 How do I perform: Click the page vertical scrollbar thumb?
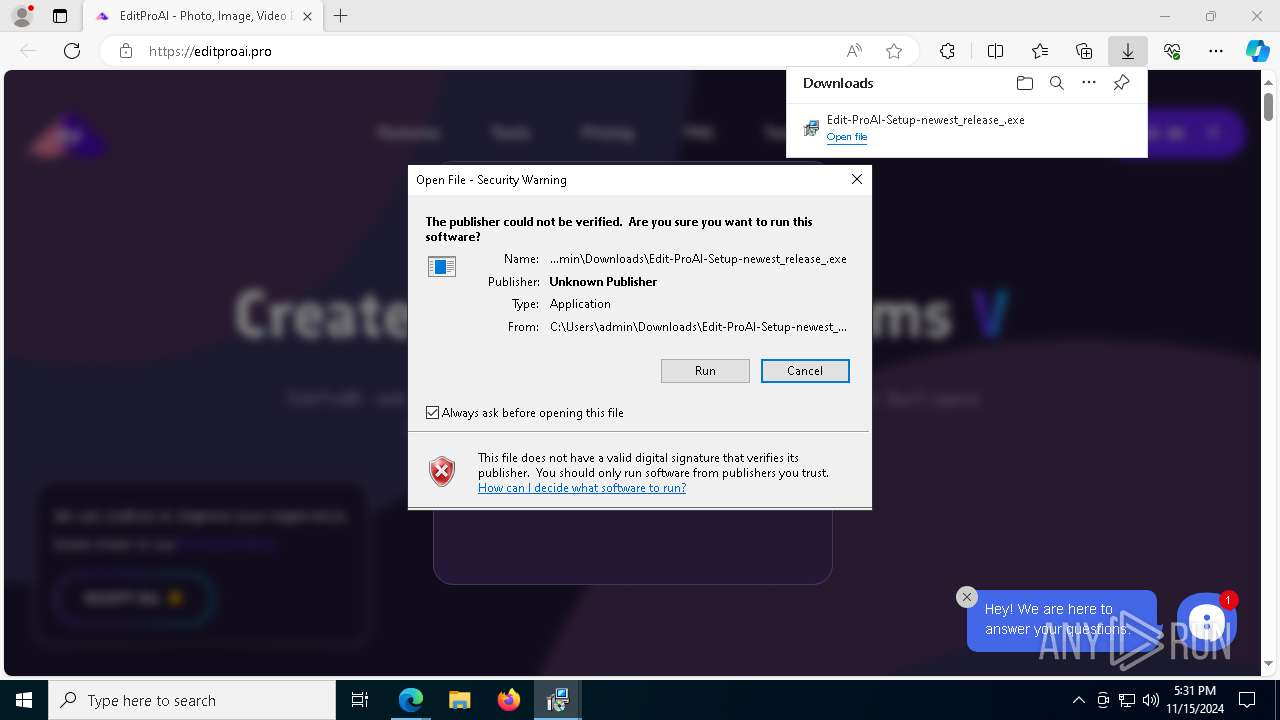pos(1268,105)
